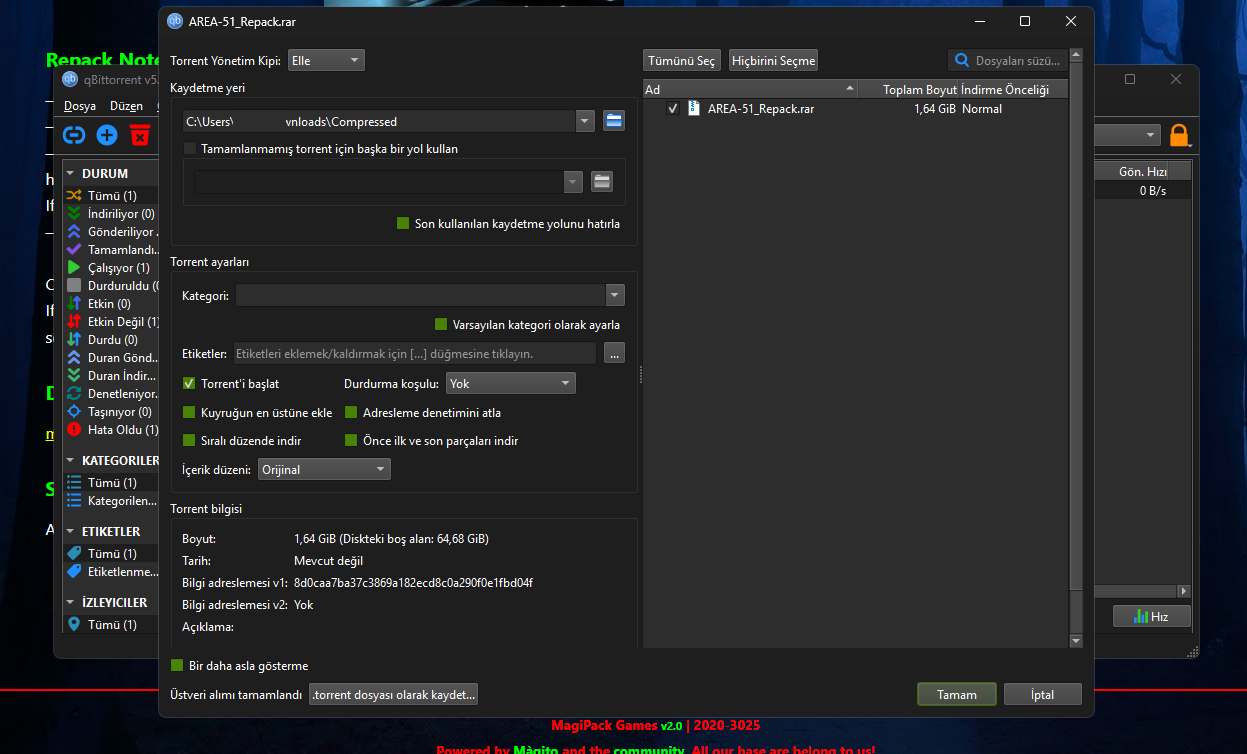This screenshot has height=754, width=1247.
Task: Toggle Adresleme denetimini atla checkbox
Action: [x=351, y=412]
